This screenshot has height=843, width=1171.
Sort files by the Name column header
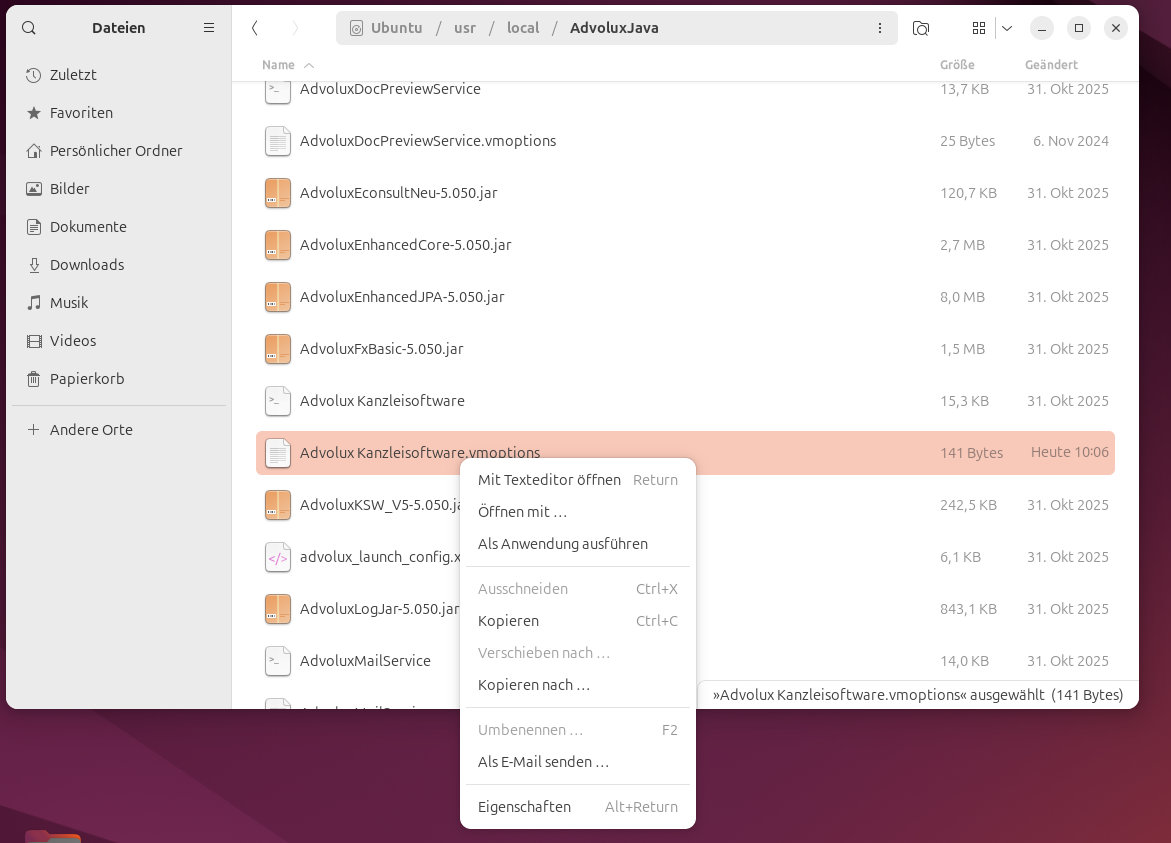[278, 65]
